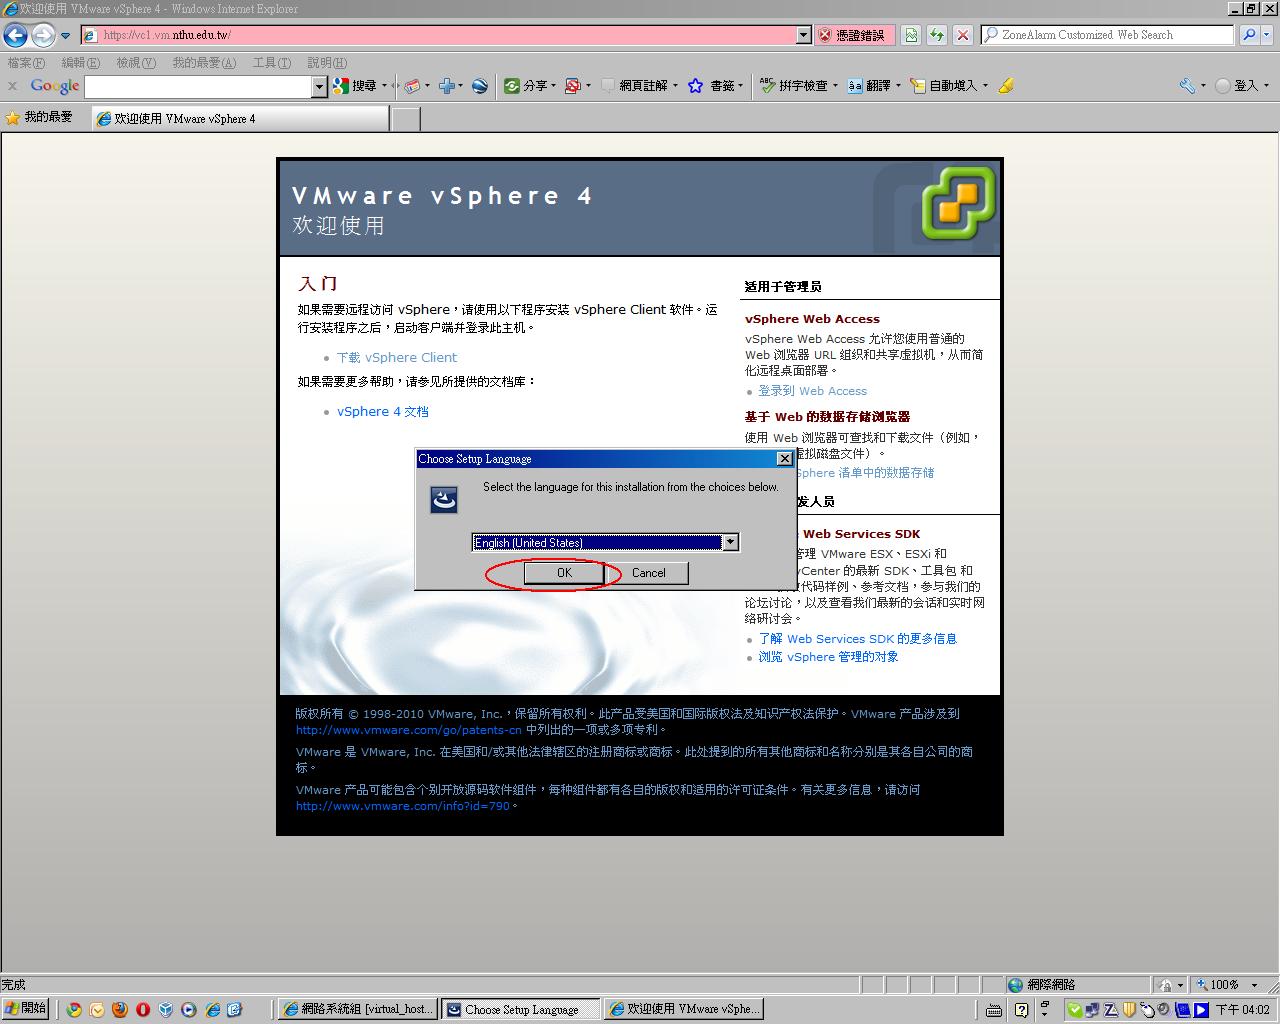Open the page zoom level dropdown
Screen dimensions: 1280x1024
coord(1254,985)
